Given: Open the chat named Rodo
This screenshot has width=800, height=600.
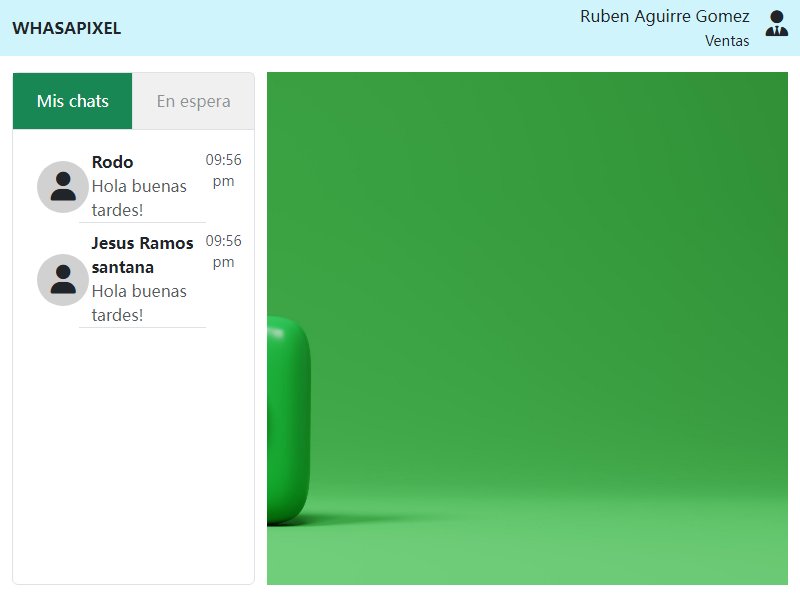Looking at the screenshot, I should [x=112, y=162].
